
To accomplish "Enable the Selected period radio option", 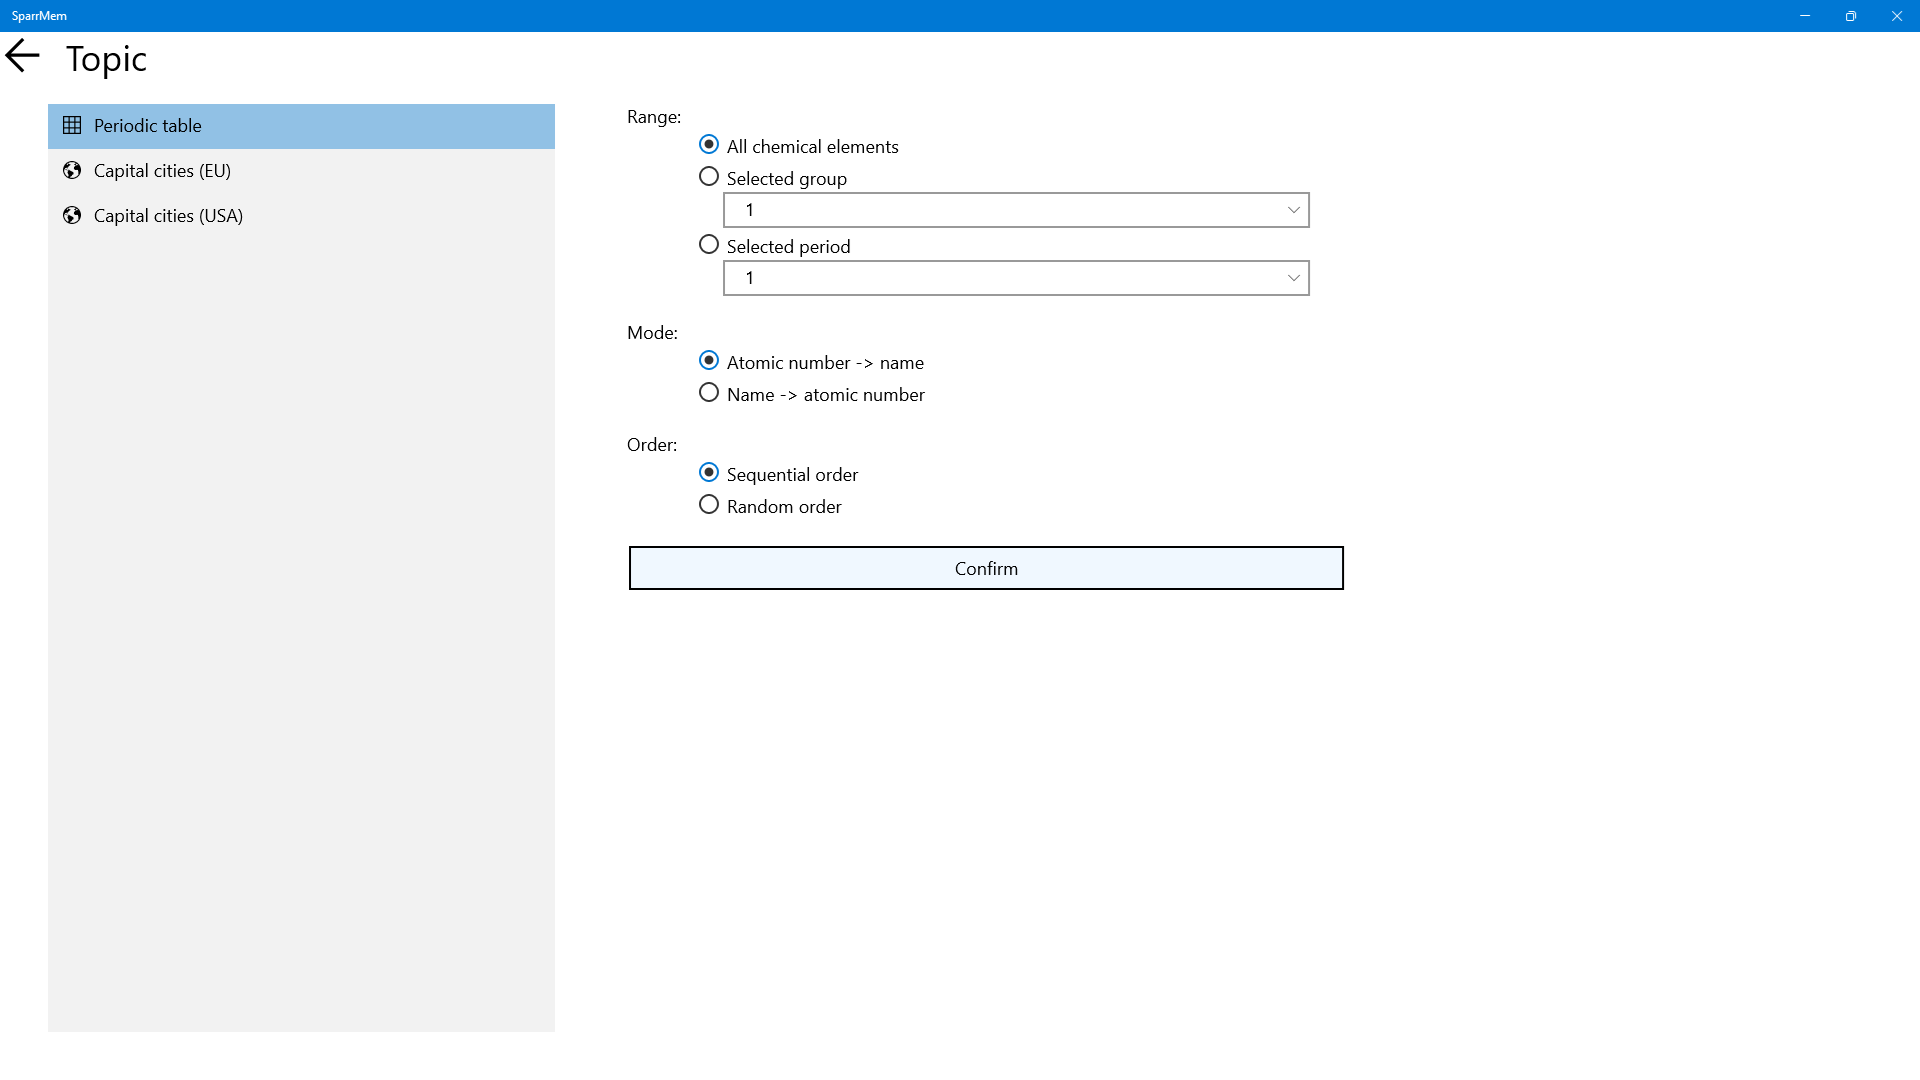I will pyautogui.click(x=709, y=245).
